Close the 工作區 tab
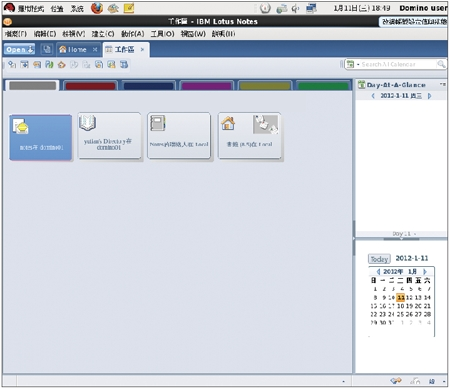 pyautogui.click(x=142, y=50)
